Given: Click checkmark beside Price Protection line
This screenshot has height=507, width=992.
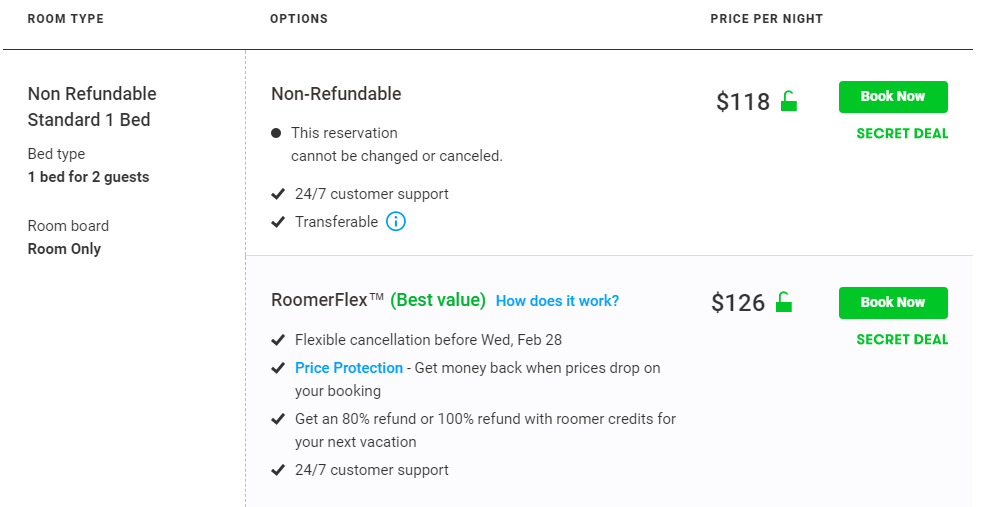Looking at the screenshot, I should pyautogui.click(x=278, y=368).
